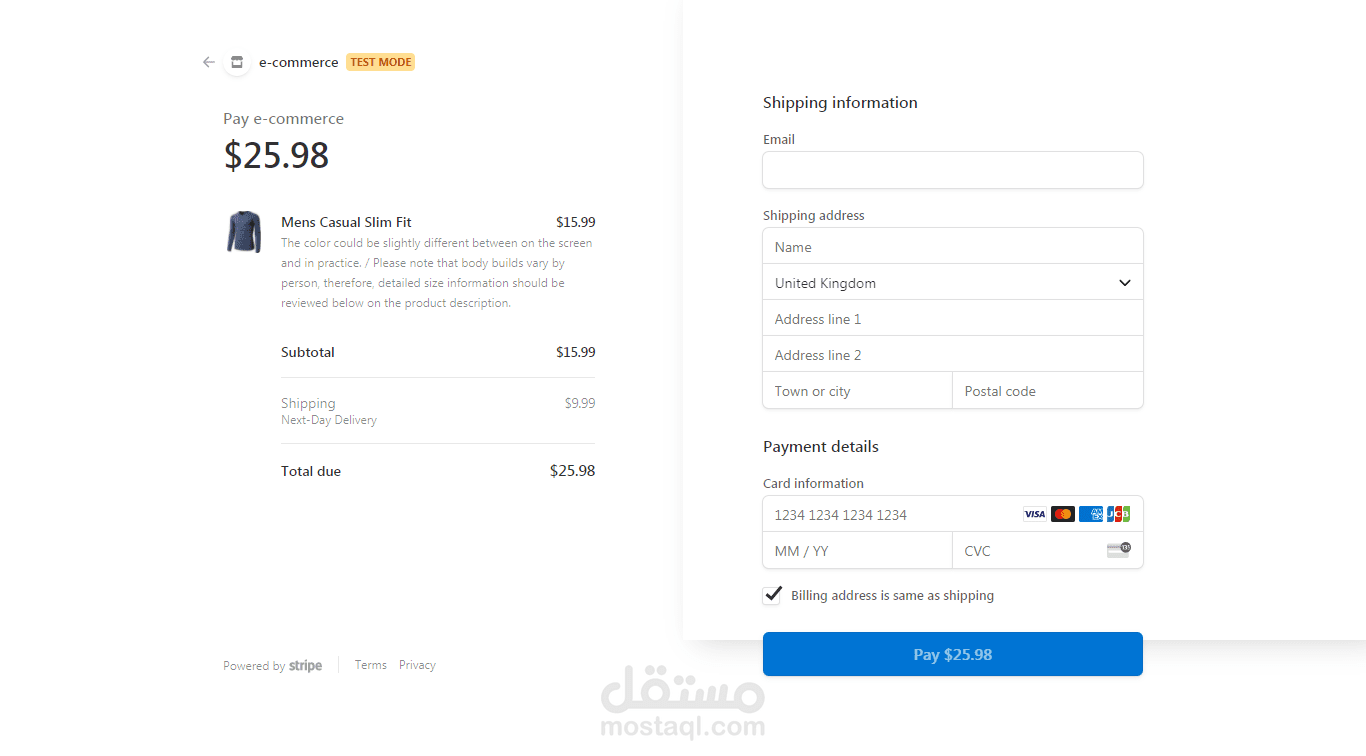This screenshot has height=756, width=1366.
Task: Click the American Express icon
Action: (x=1091, y=514)
